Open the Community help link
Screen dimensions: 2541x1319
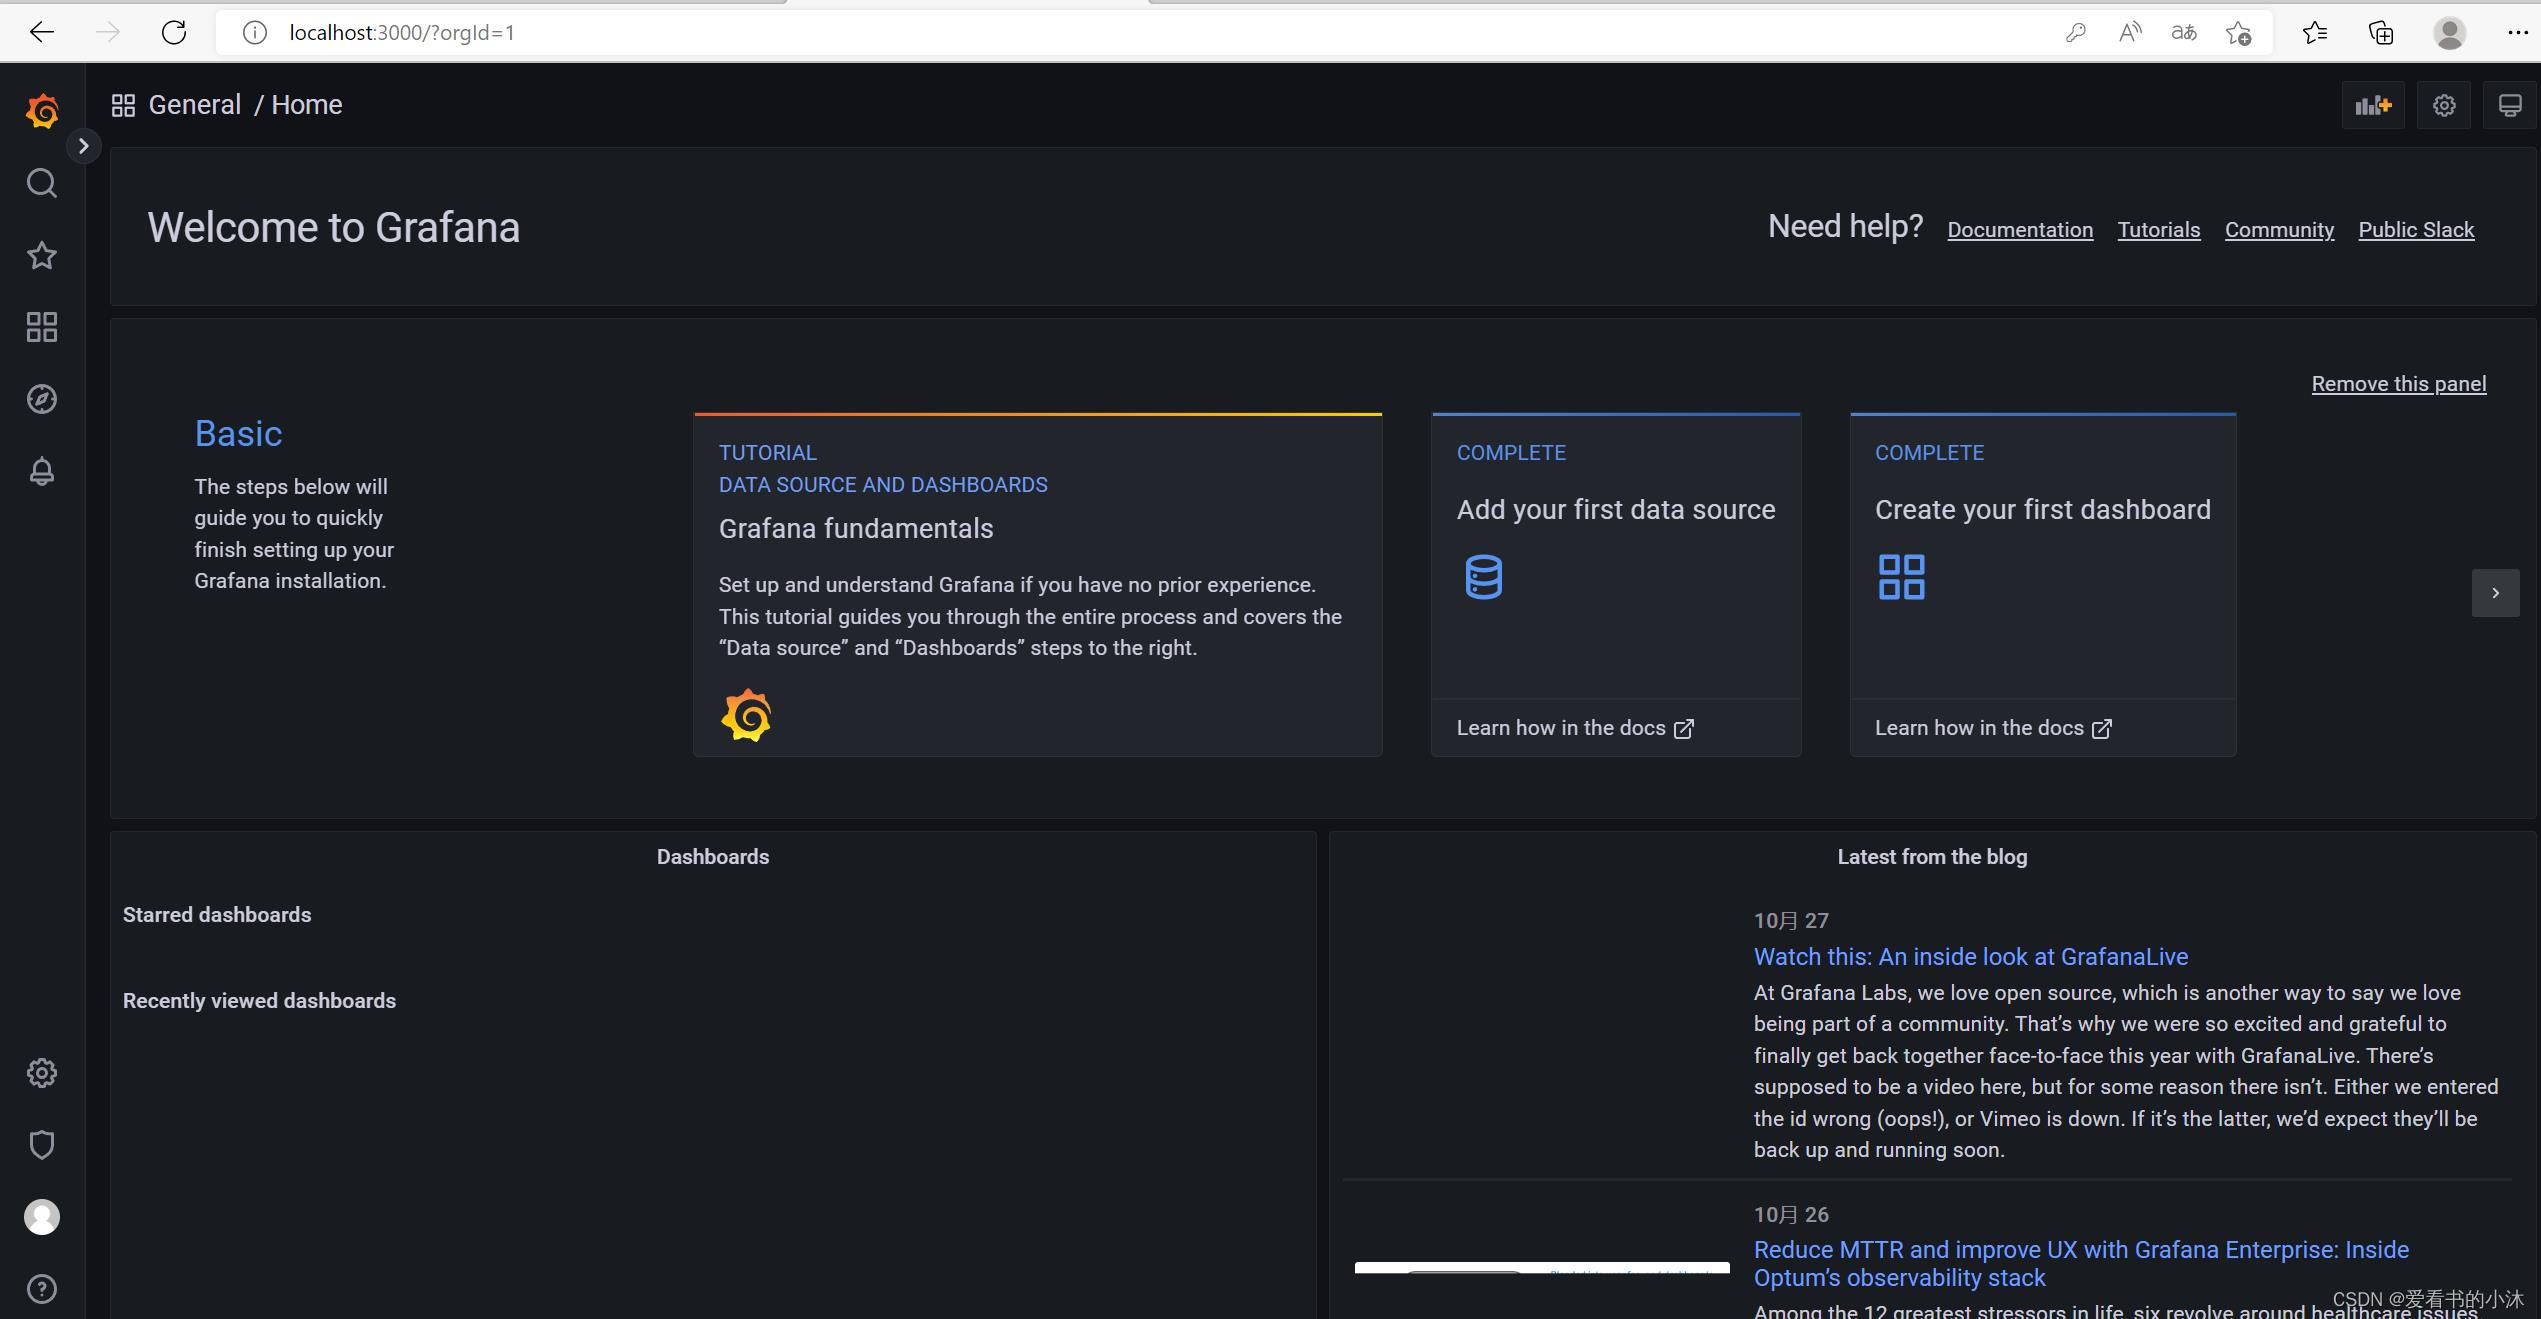(x=2279, y=230)
